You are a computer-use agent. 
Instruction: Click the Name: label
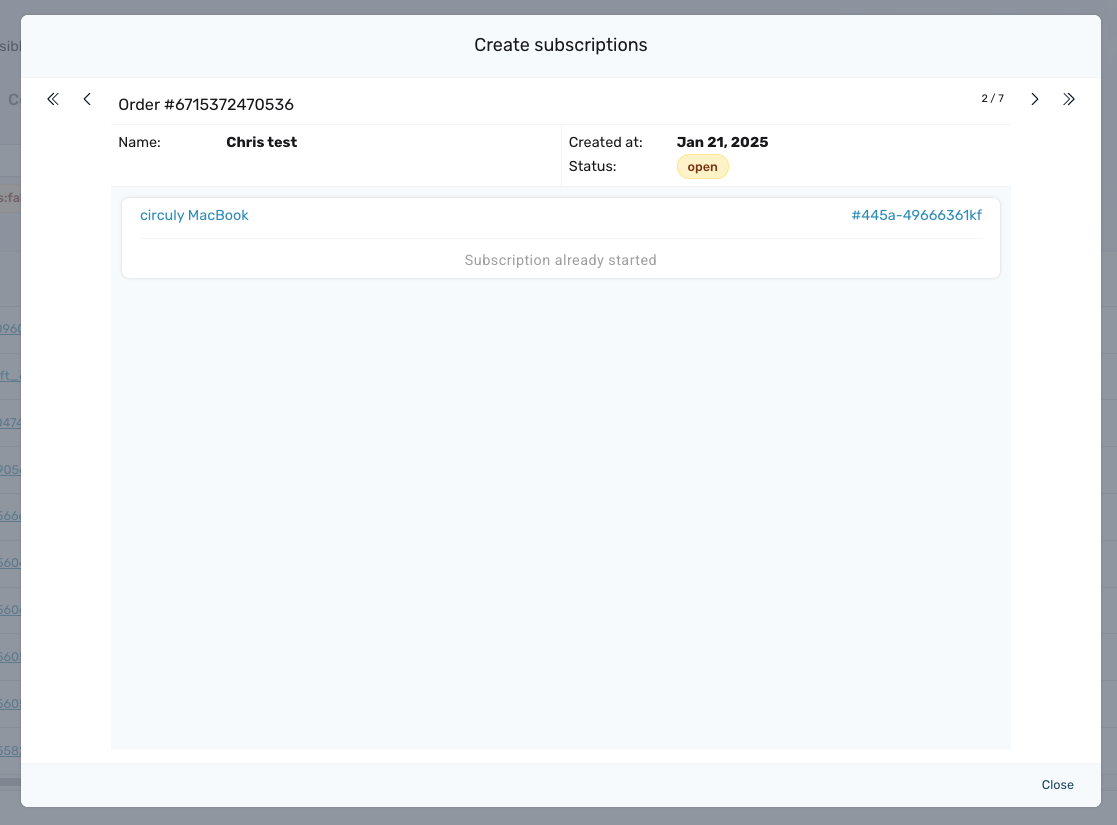(x=140, y=142)
